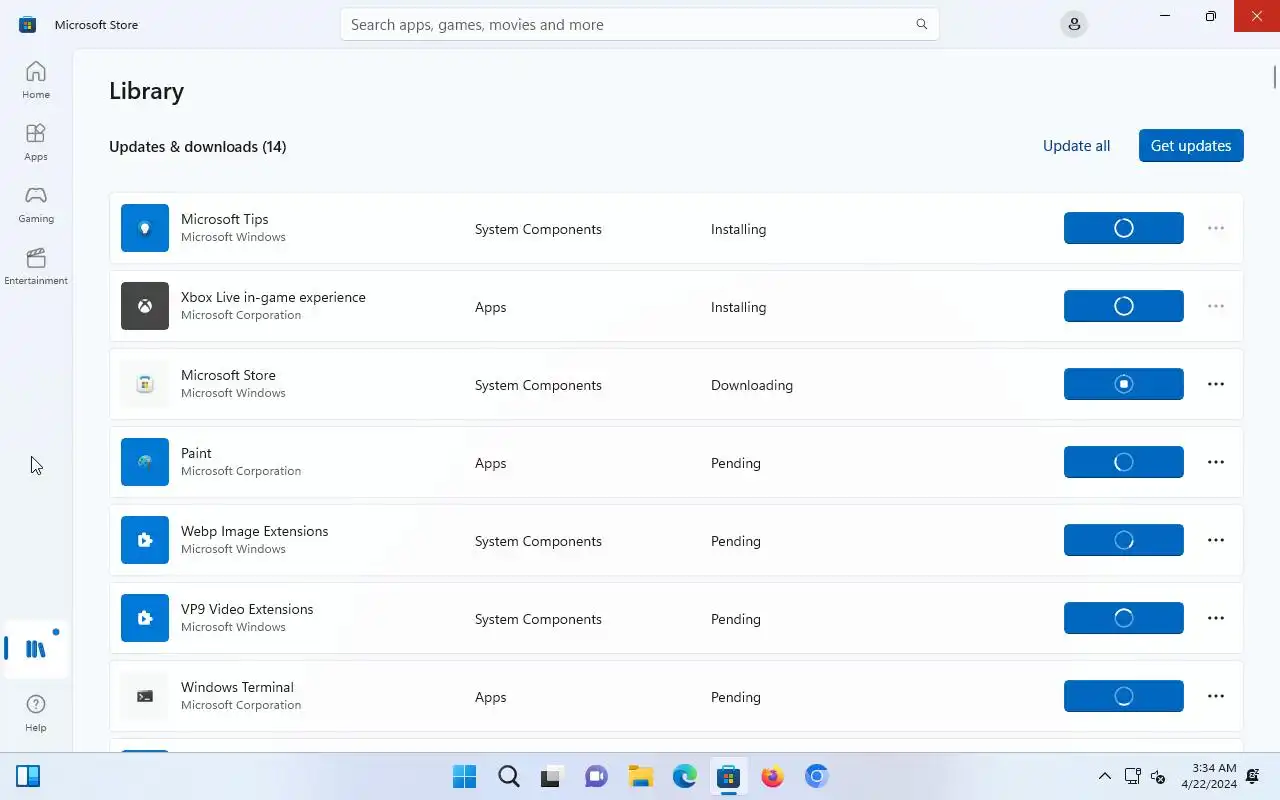Open the Windows Start menu
The height and width of the screenshot is (800, 1280).
click(465, 776)
